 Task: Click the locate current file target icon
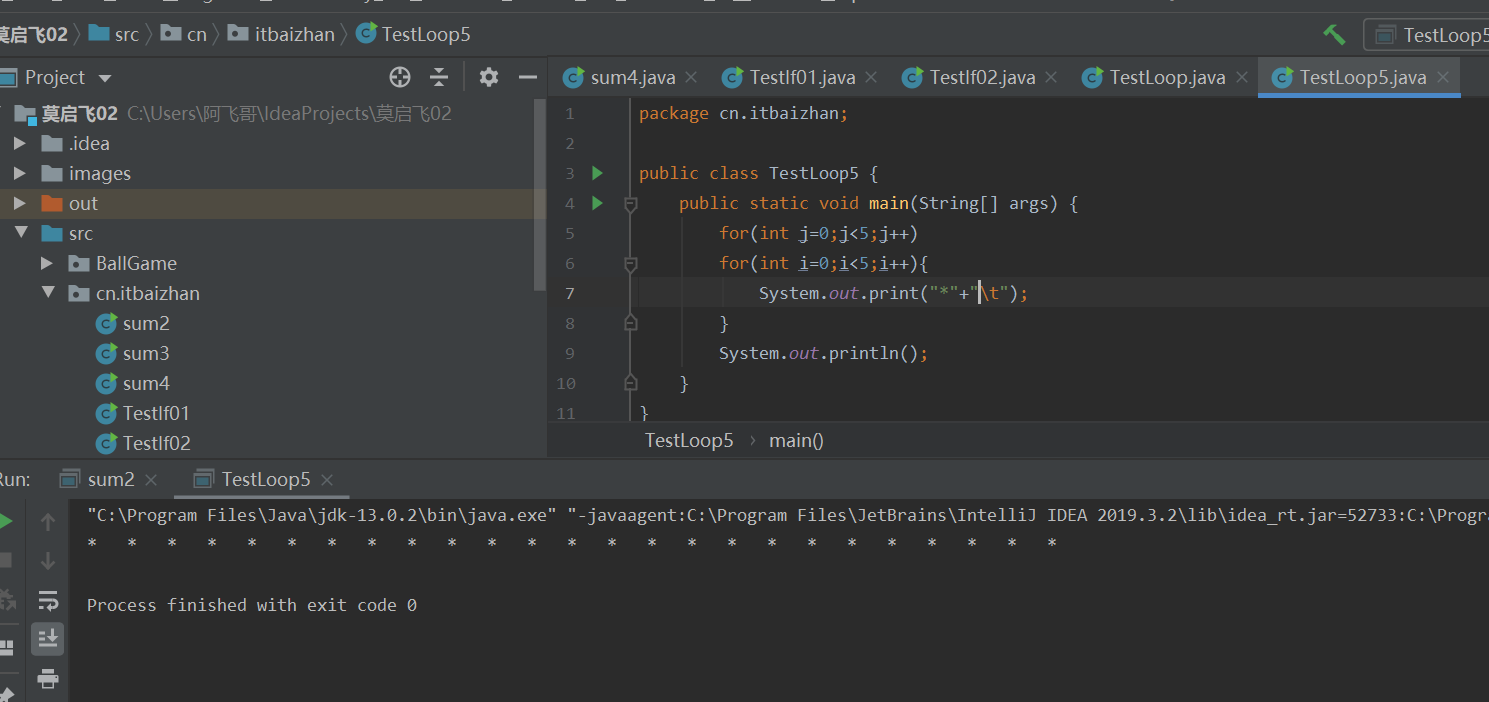click(400, 77)
